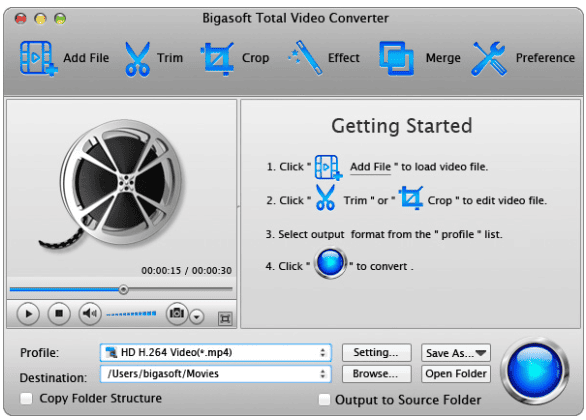Expand the snapshot options arrow
This screenshot has height=420, width=586.
[x=197, y=317]
